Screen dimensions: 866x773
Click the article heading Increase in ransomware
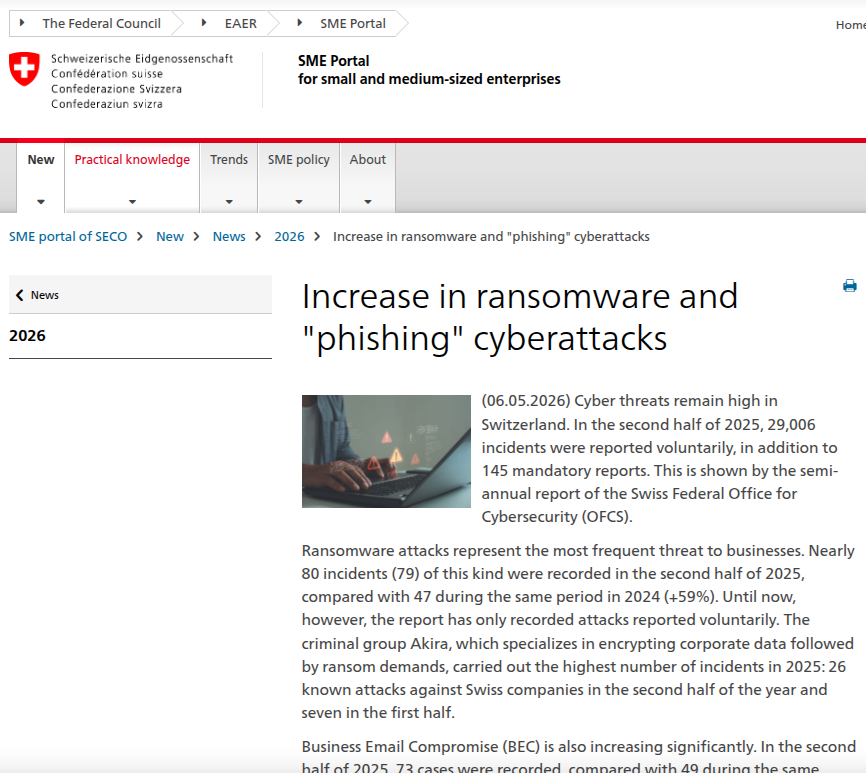520,317
